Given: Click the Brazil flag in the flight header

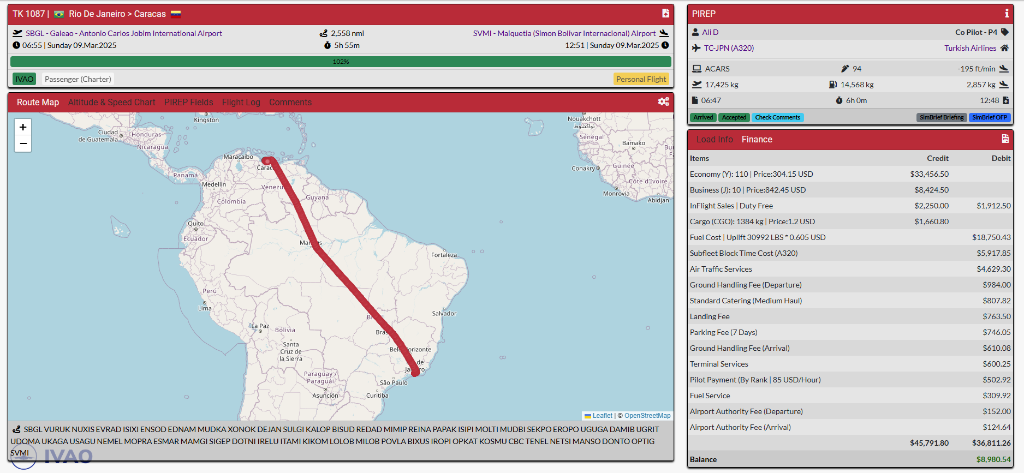Looking at the screenshot, I should click(x=59, y=14).
